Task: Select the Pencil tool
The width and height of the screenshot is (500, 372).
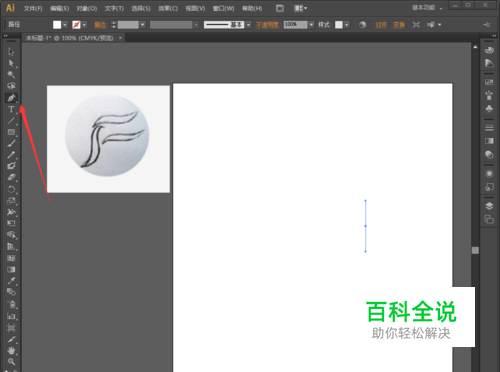Action: [11, 155]
